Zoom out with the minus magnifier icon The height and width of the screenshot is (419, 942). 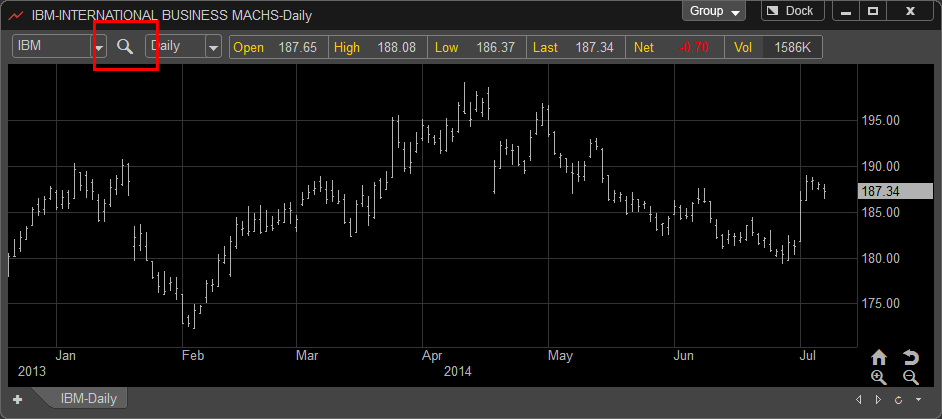pyautogui.click(x=911, y=378)
